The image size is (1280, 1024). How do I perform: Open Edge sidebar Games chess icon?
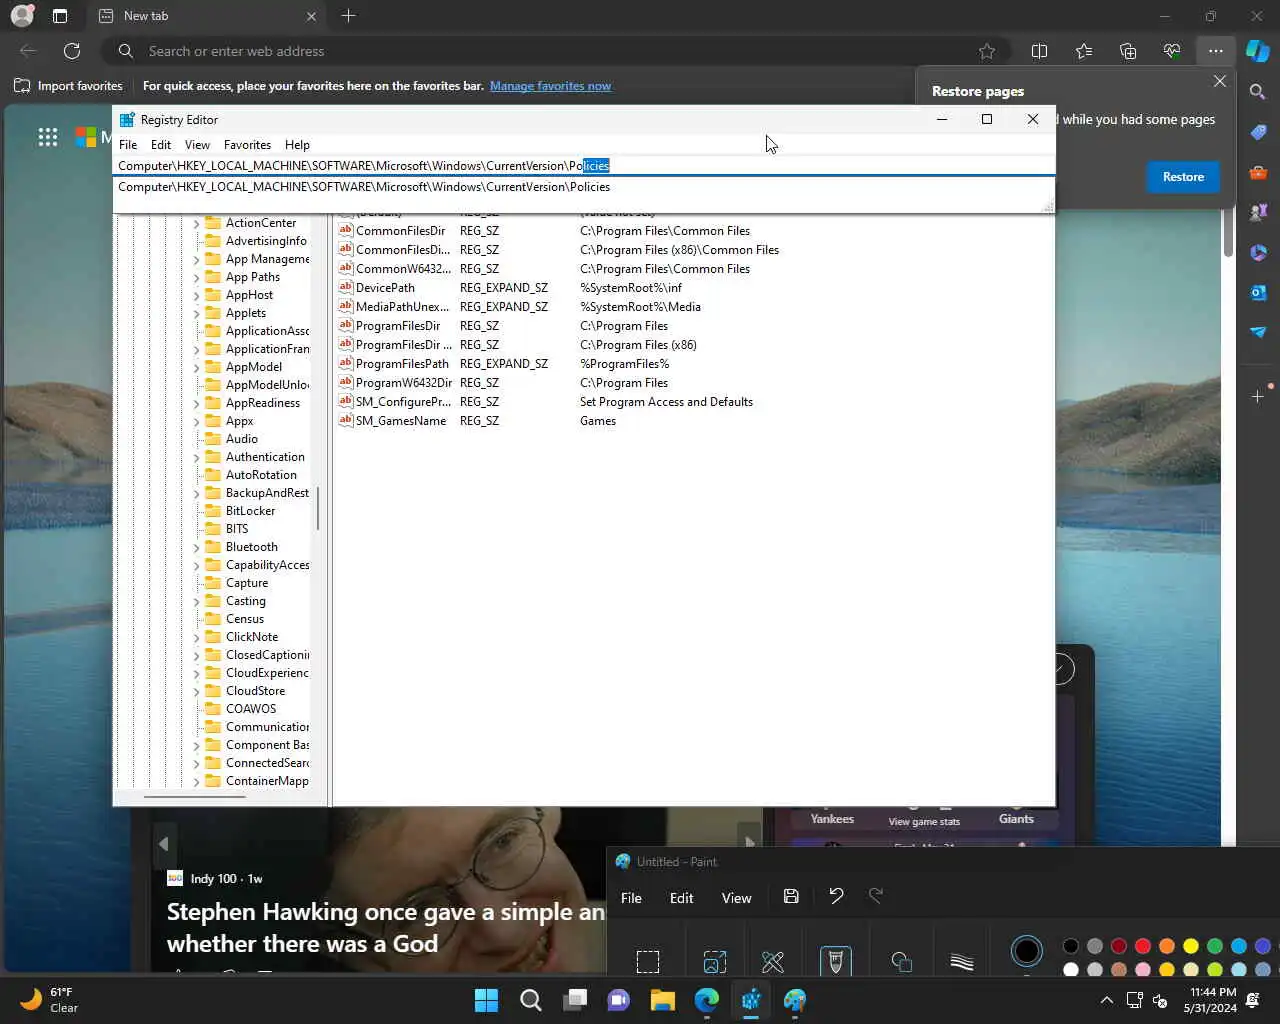pyautogui.click(x=1258, y=212)
